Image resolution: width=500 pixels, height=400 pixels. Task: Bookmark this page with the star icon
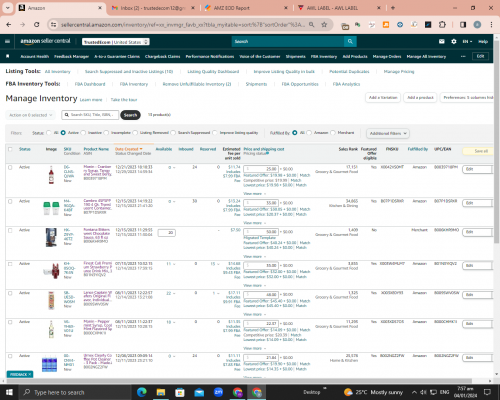(324, 24)
